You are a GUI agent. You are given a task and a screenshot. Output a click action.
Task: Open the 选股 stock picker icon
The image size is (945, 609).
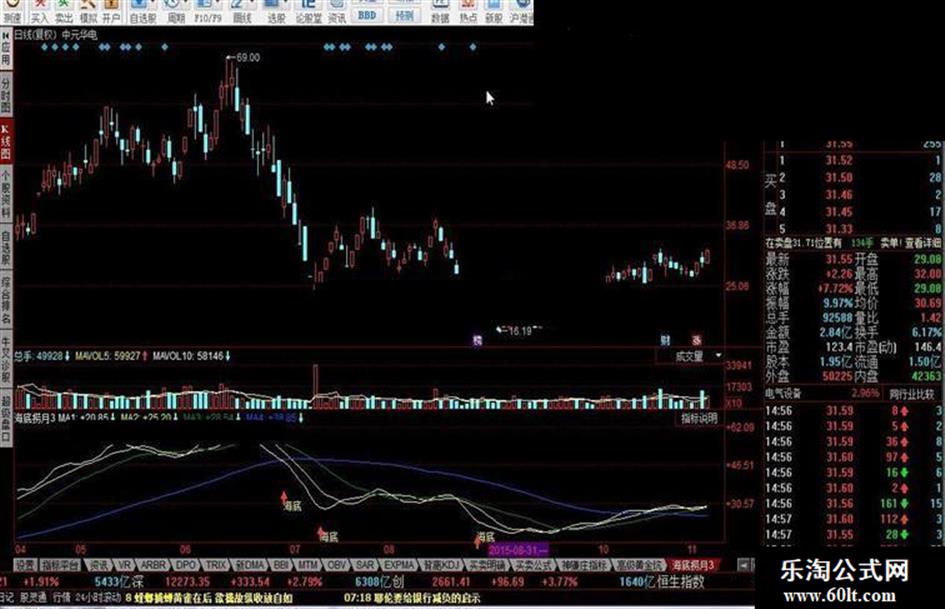[x=275, y=11]
